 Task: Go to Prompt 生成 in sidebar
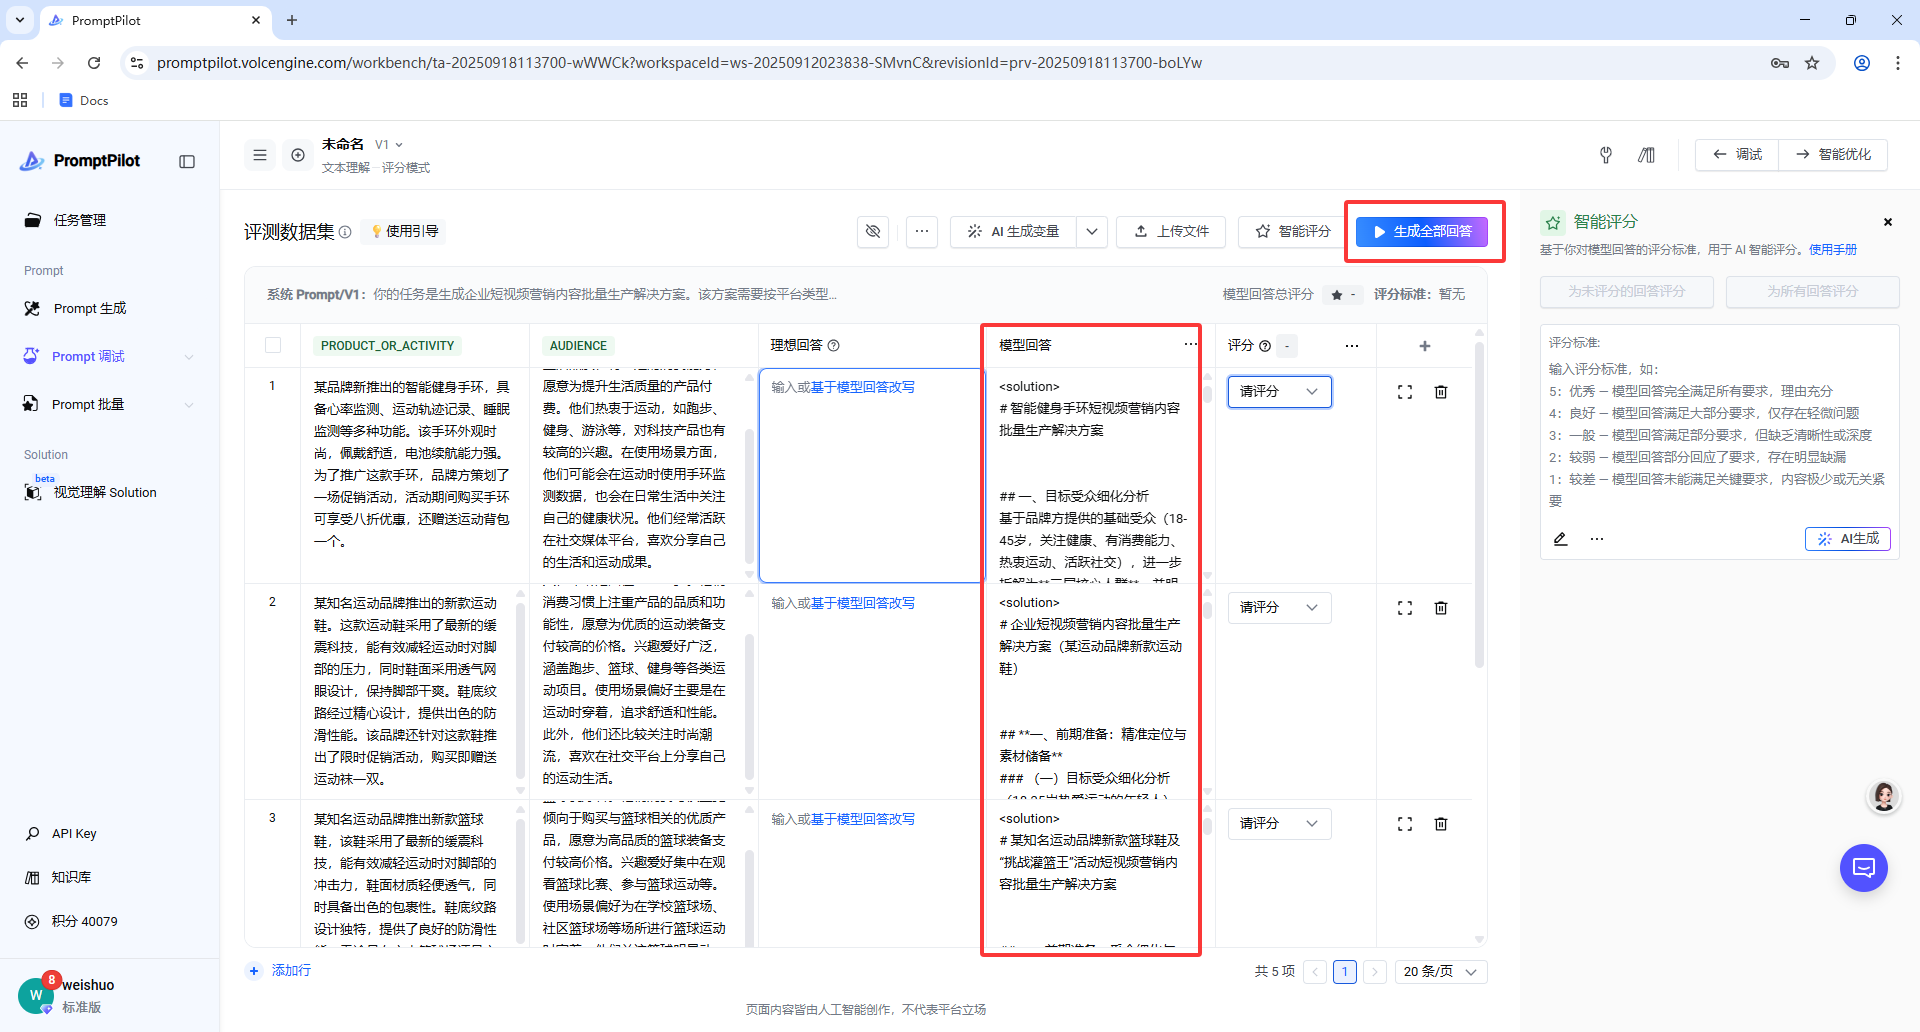90,309
